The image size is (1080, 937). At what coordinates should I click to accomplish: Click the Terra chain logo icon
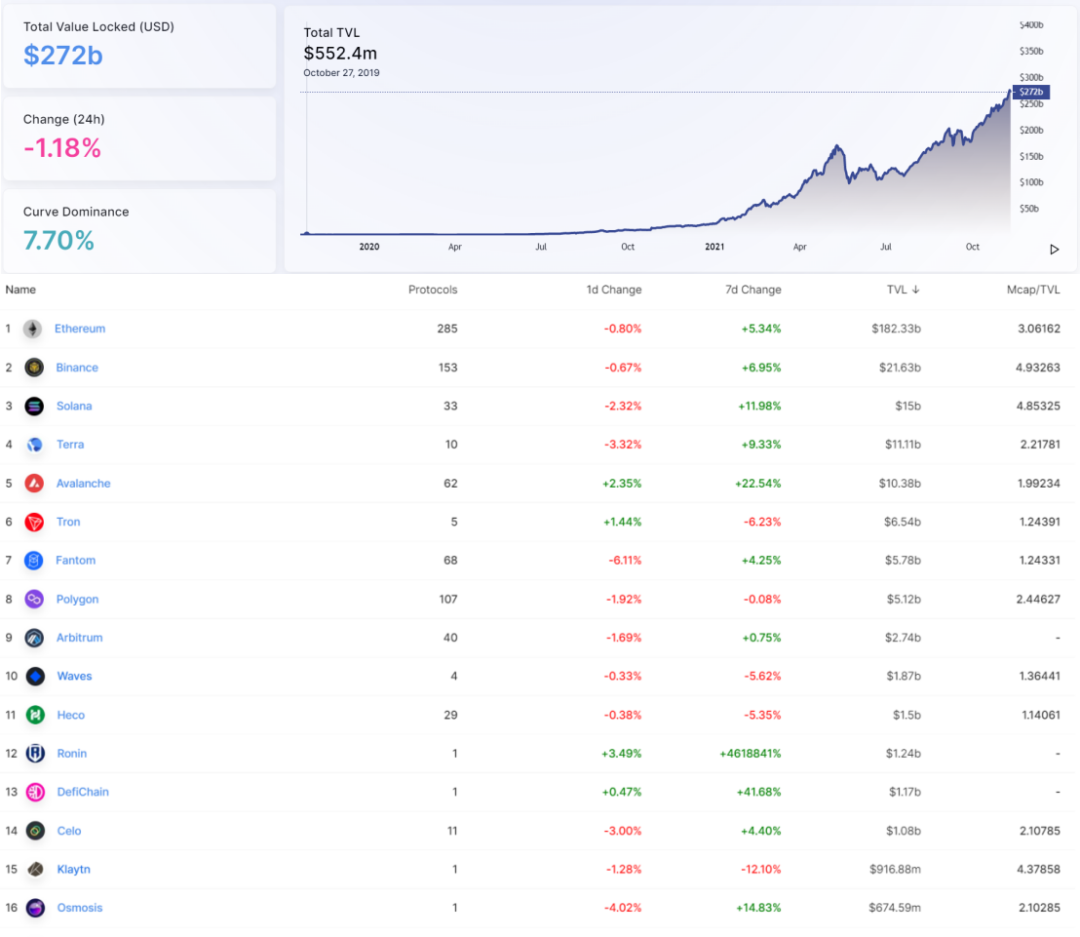click(34, 444)
